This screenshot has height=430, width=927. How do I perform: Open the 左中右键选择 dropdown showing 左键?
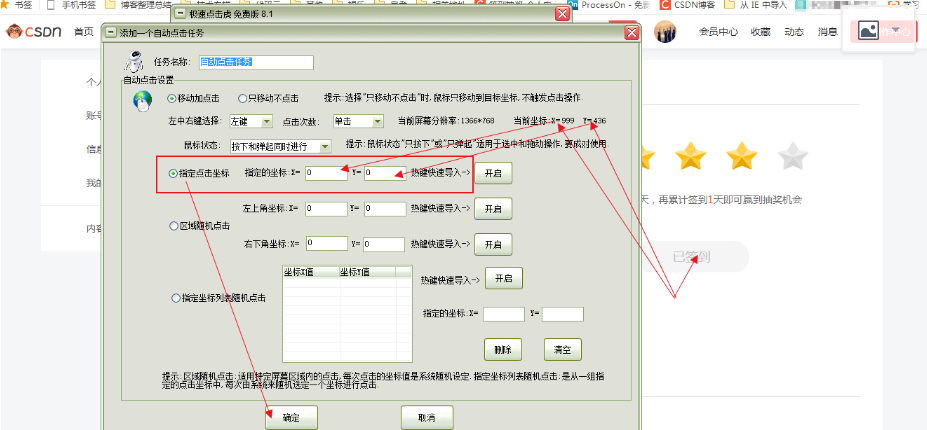(x=251, y=121)
